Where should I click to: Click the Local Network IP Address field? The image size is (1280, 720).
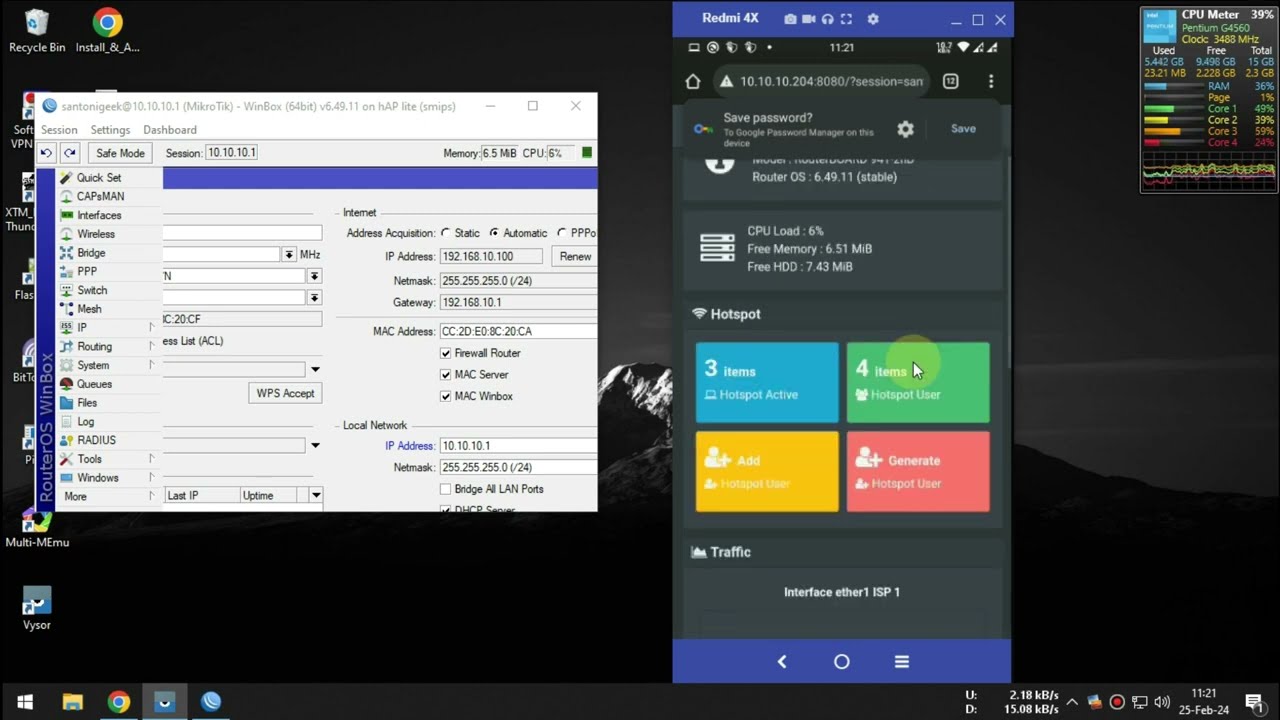[x=518, y=446]
